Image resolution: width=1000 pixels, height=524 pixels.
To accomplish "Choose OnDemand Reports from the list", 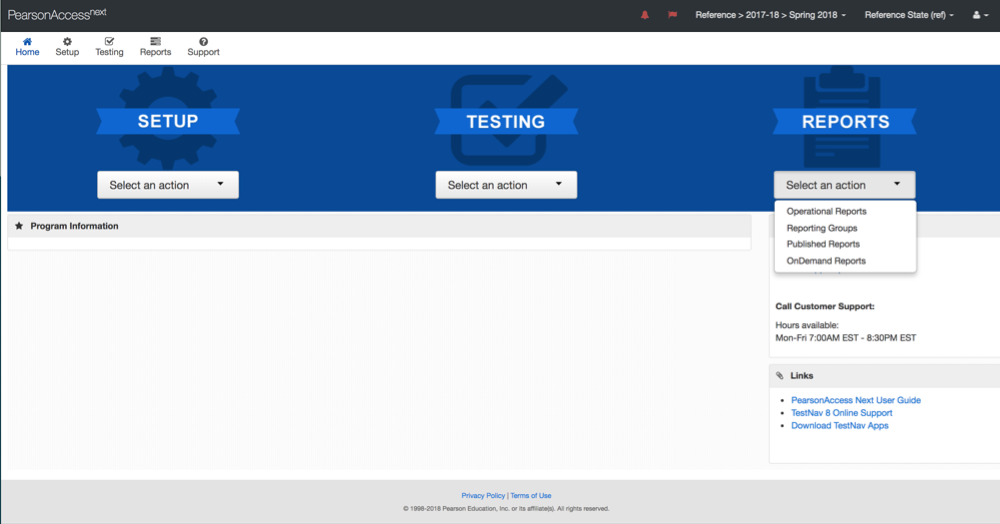I will coord(826,261).
